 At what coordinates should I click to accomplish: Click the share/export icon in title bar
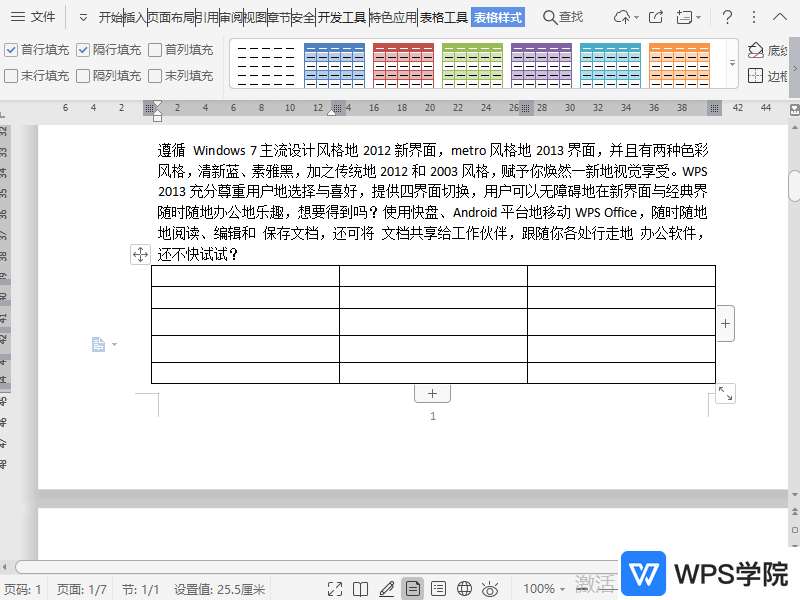coord(656,17)
